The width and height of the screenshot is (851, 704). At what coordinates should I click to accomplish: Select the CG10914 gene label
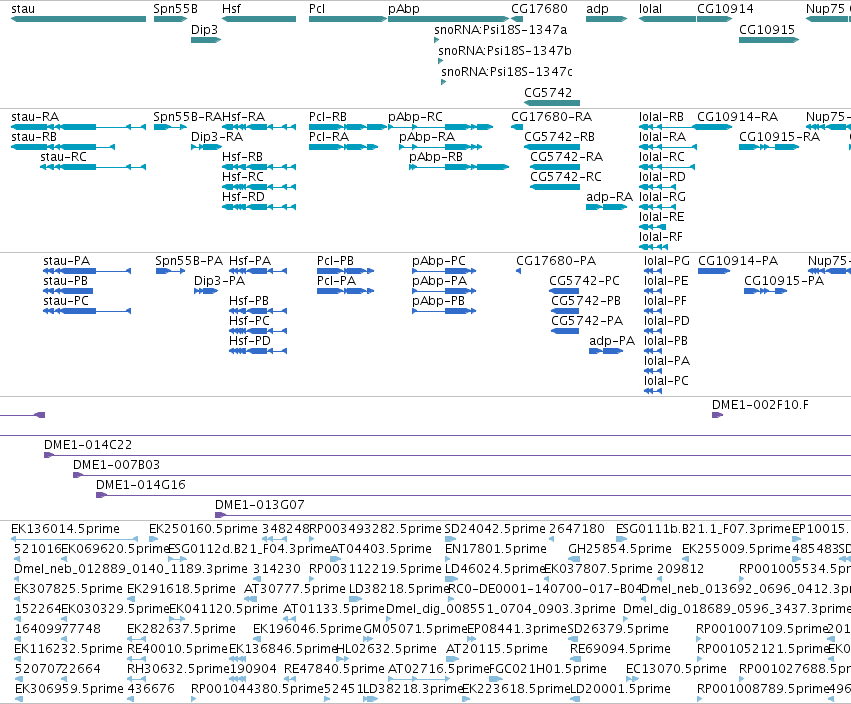point(725,9)
